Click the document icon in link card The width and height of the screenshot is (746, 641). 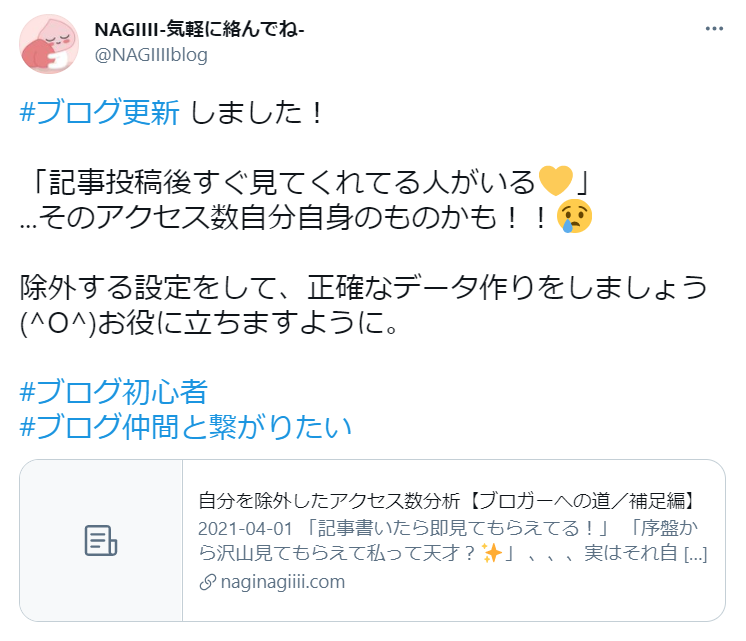[x=101, y=541]
